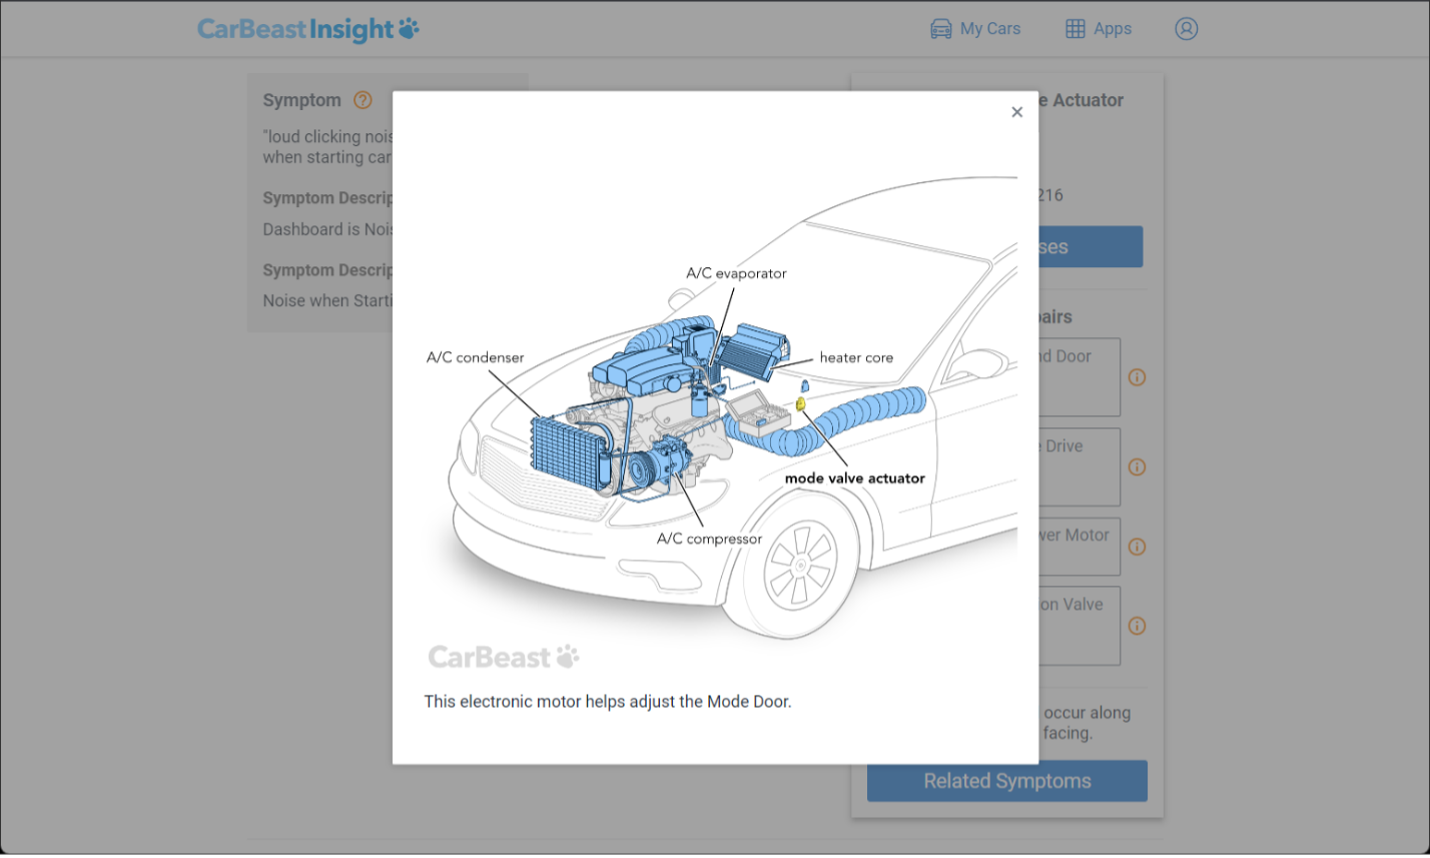Viewport: 1430px width, 858px height.
Task: Click the Related Symptoms button
Action: coord(1007,781)
